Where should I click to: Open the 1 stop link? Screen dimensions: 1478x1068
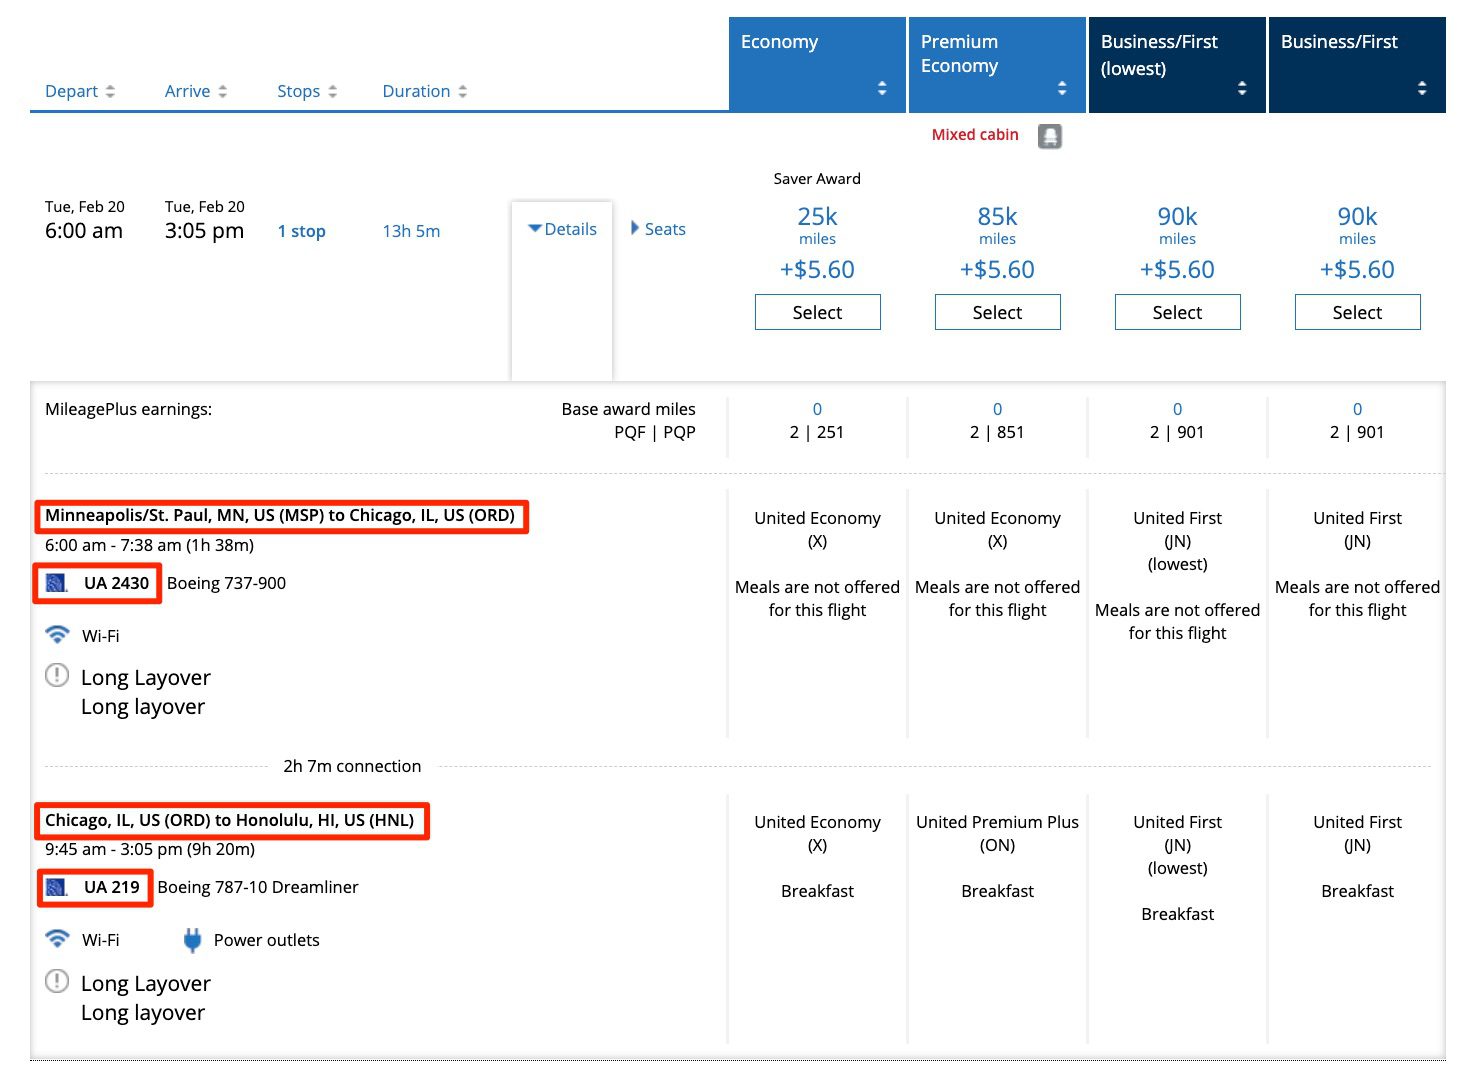tap(301, 231)
